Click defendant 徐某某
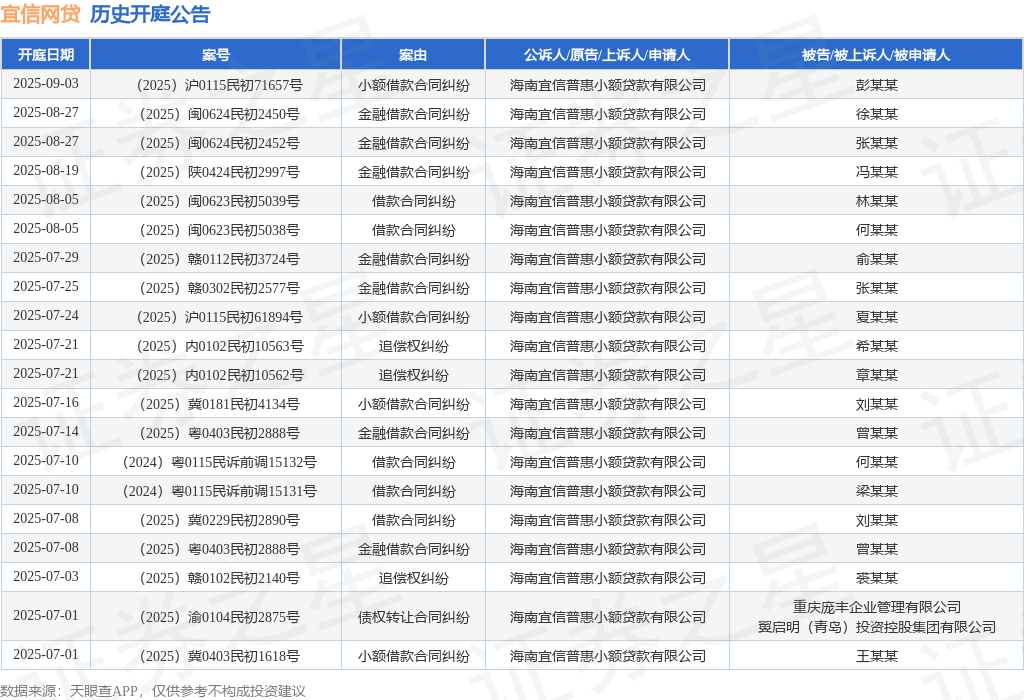The image size is (1024, 700). [x=876, y=114]
